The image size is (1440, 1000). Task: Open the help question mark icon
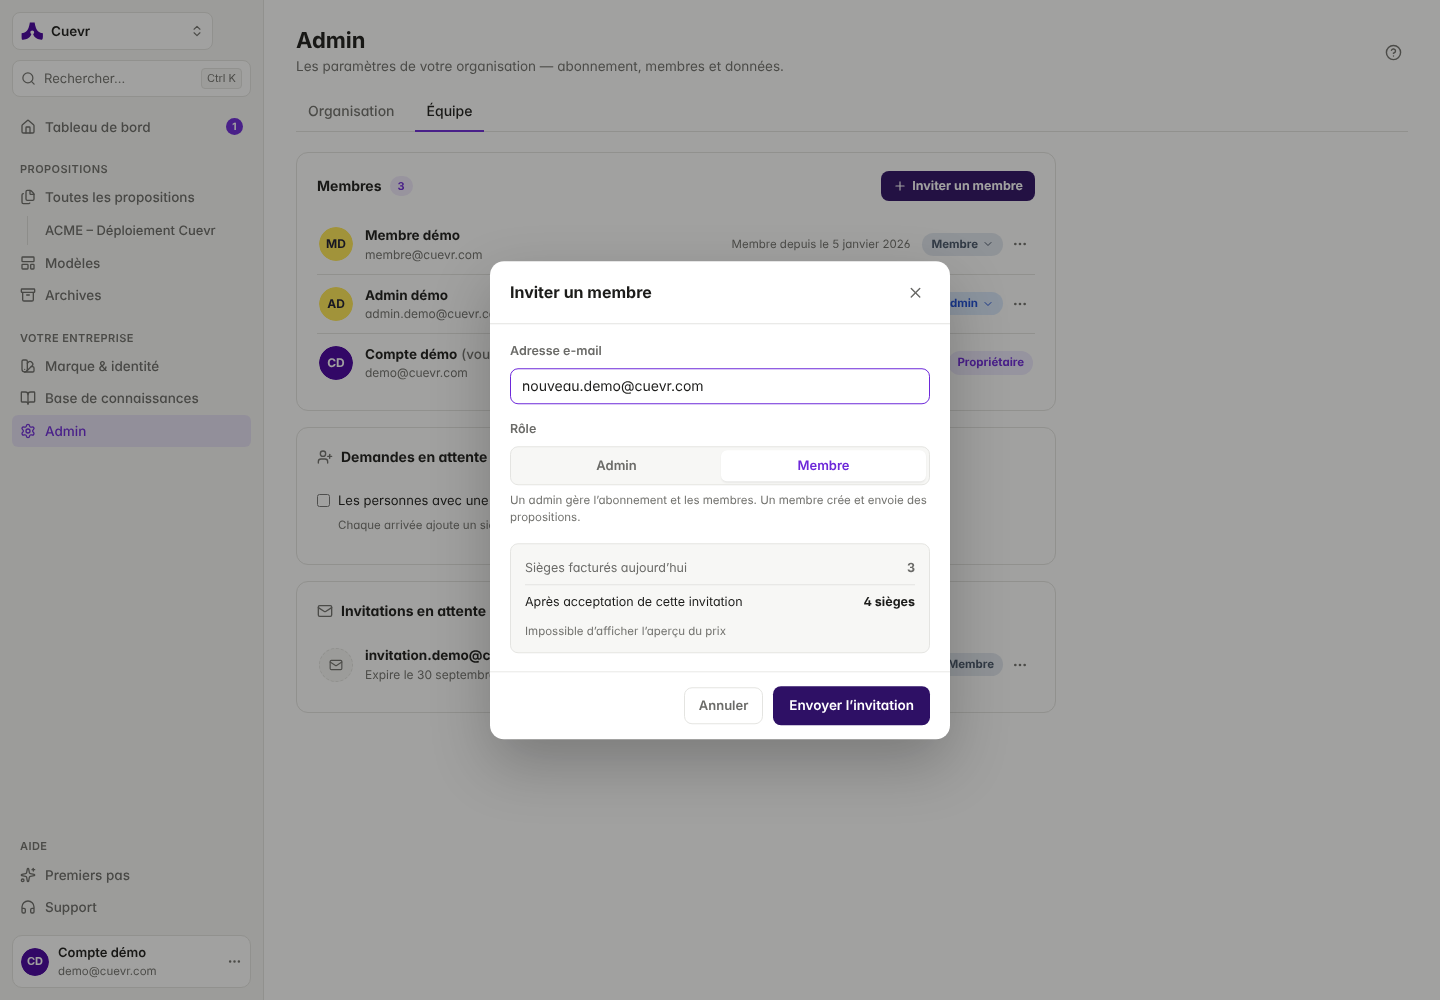tap(1393, 53)
